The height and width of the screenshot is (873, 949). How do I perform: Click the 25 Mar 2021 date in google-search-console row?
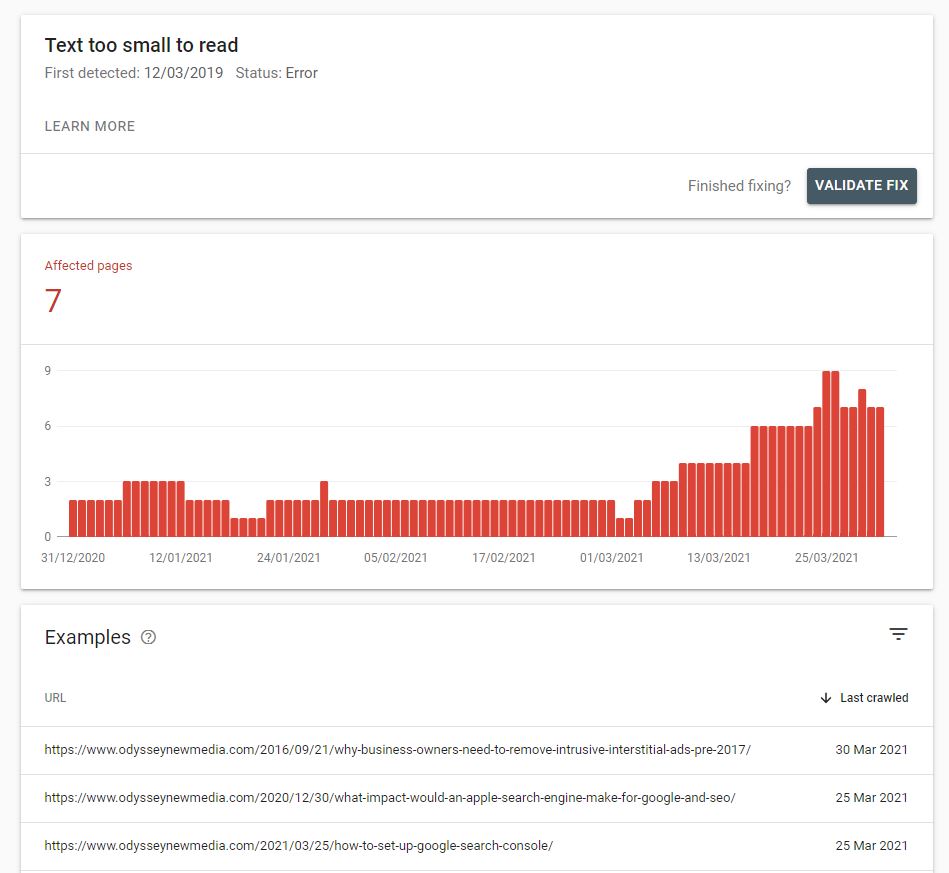pyautogui.click(x=872, y=846)
